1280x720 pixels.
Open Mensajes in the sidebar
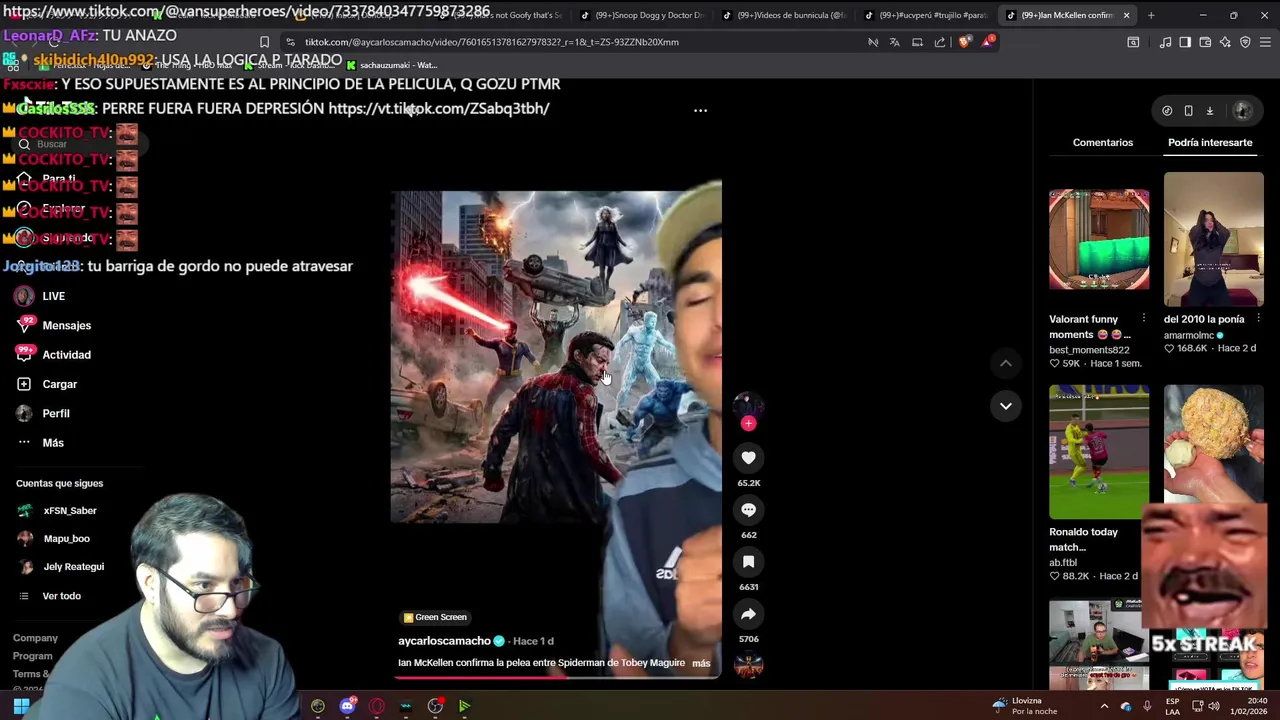[54, 325]
